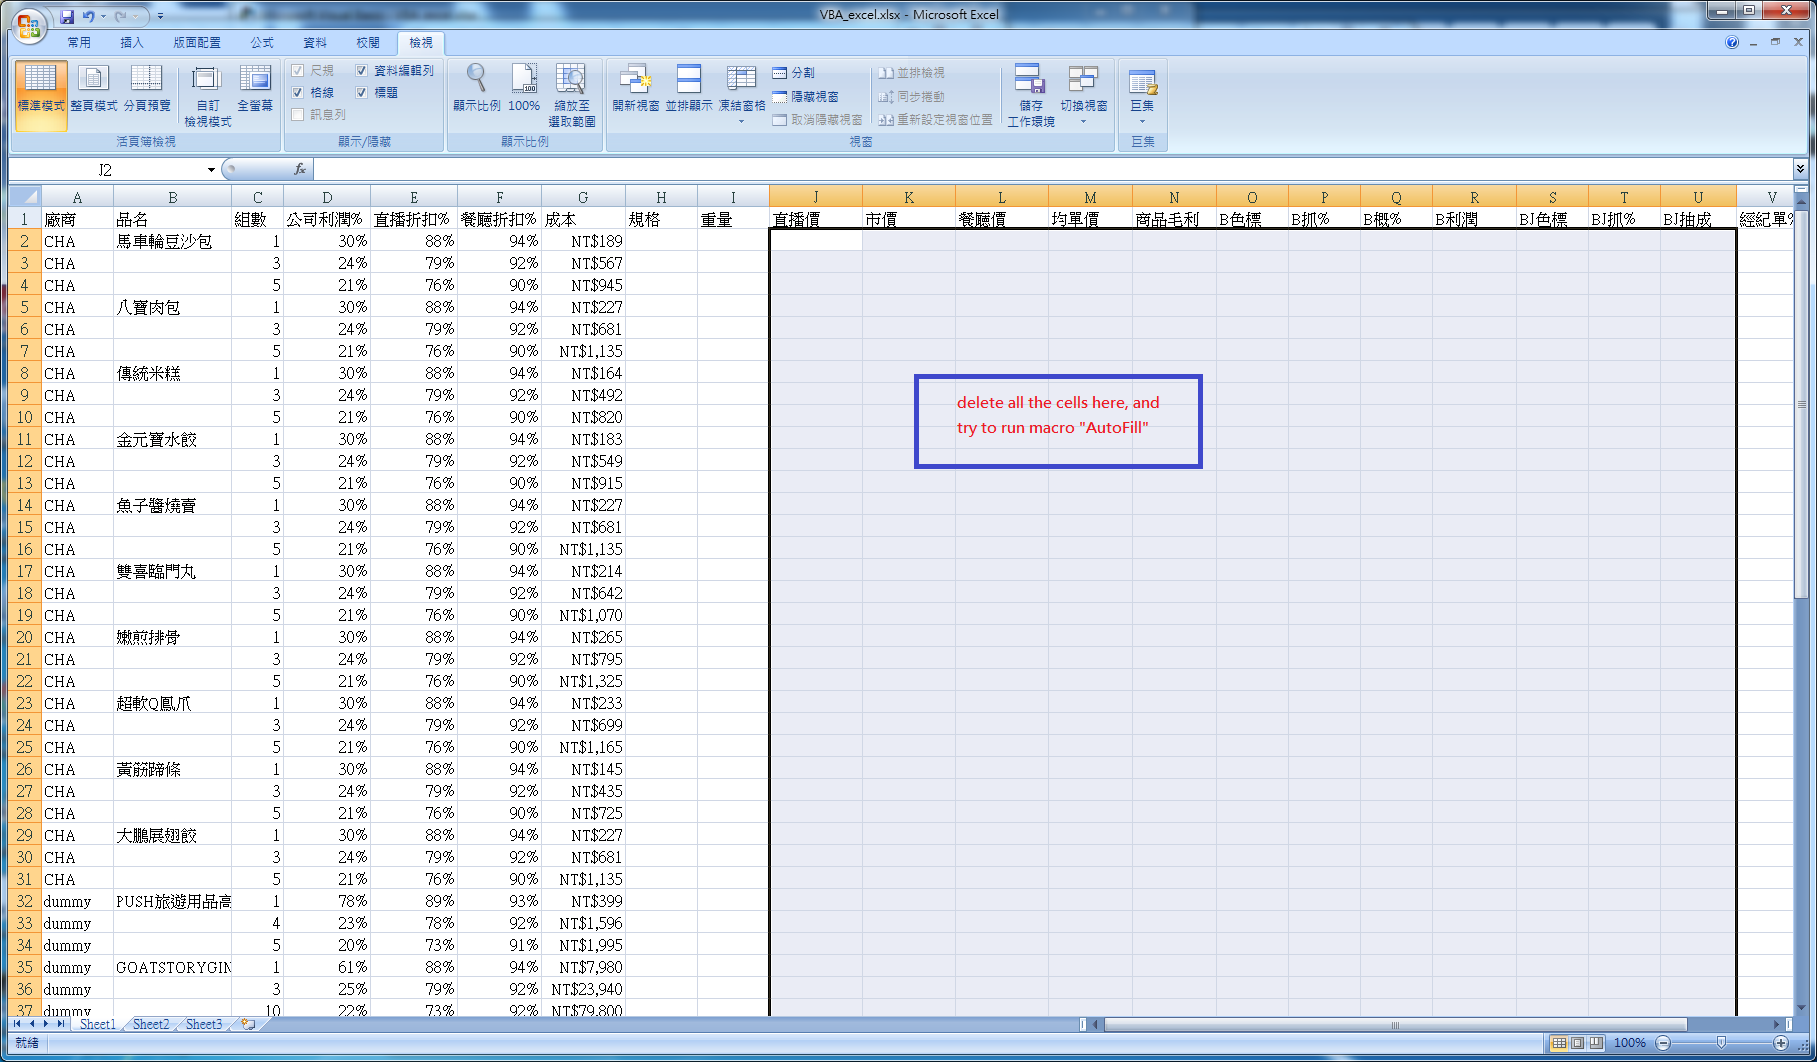Click the 100% zoom level in status bar

[x=1629, y=1043]
